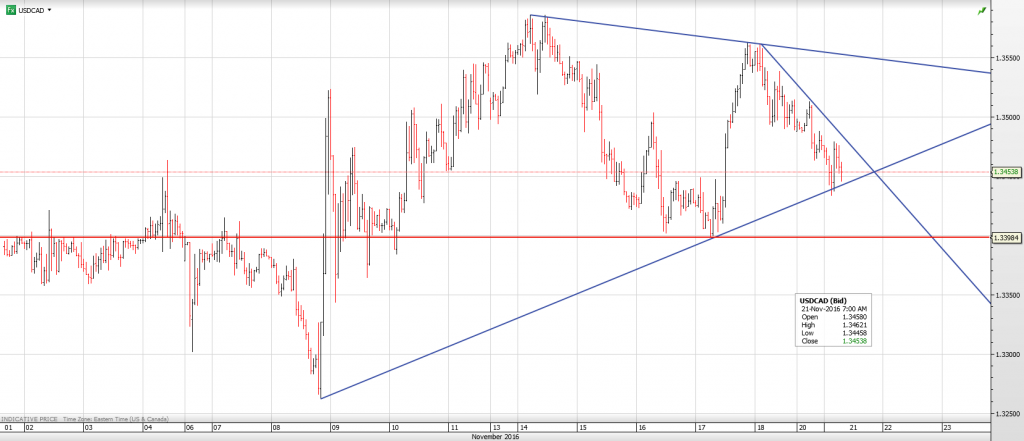Screen dimensions: 1024x441
Task: Click the USDCAD symbol name at top left
Action: point(32,9)
